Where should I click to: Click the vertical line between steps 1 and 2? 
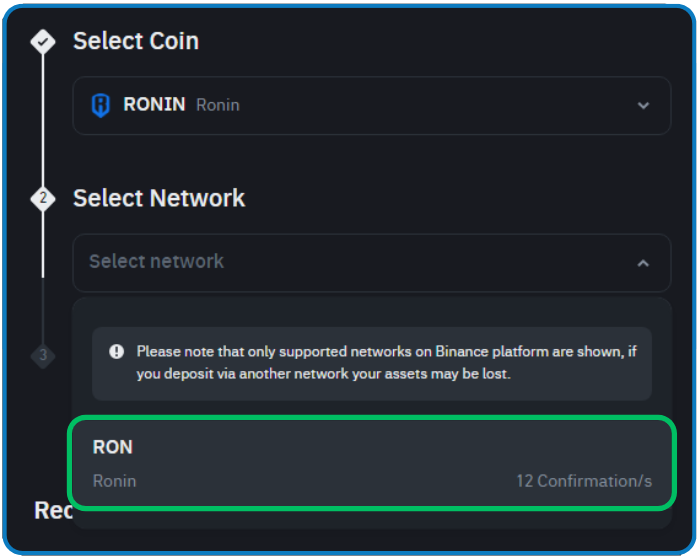[43, 120]
